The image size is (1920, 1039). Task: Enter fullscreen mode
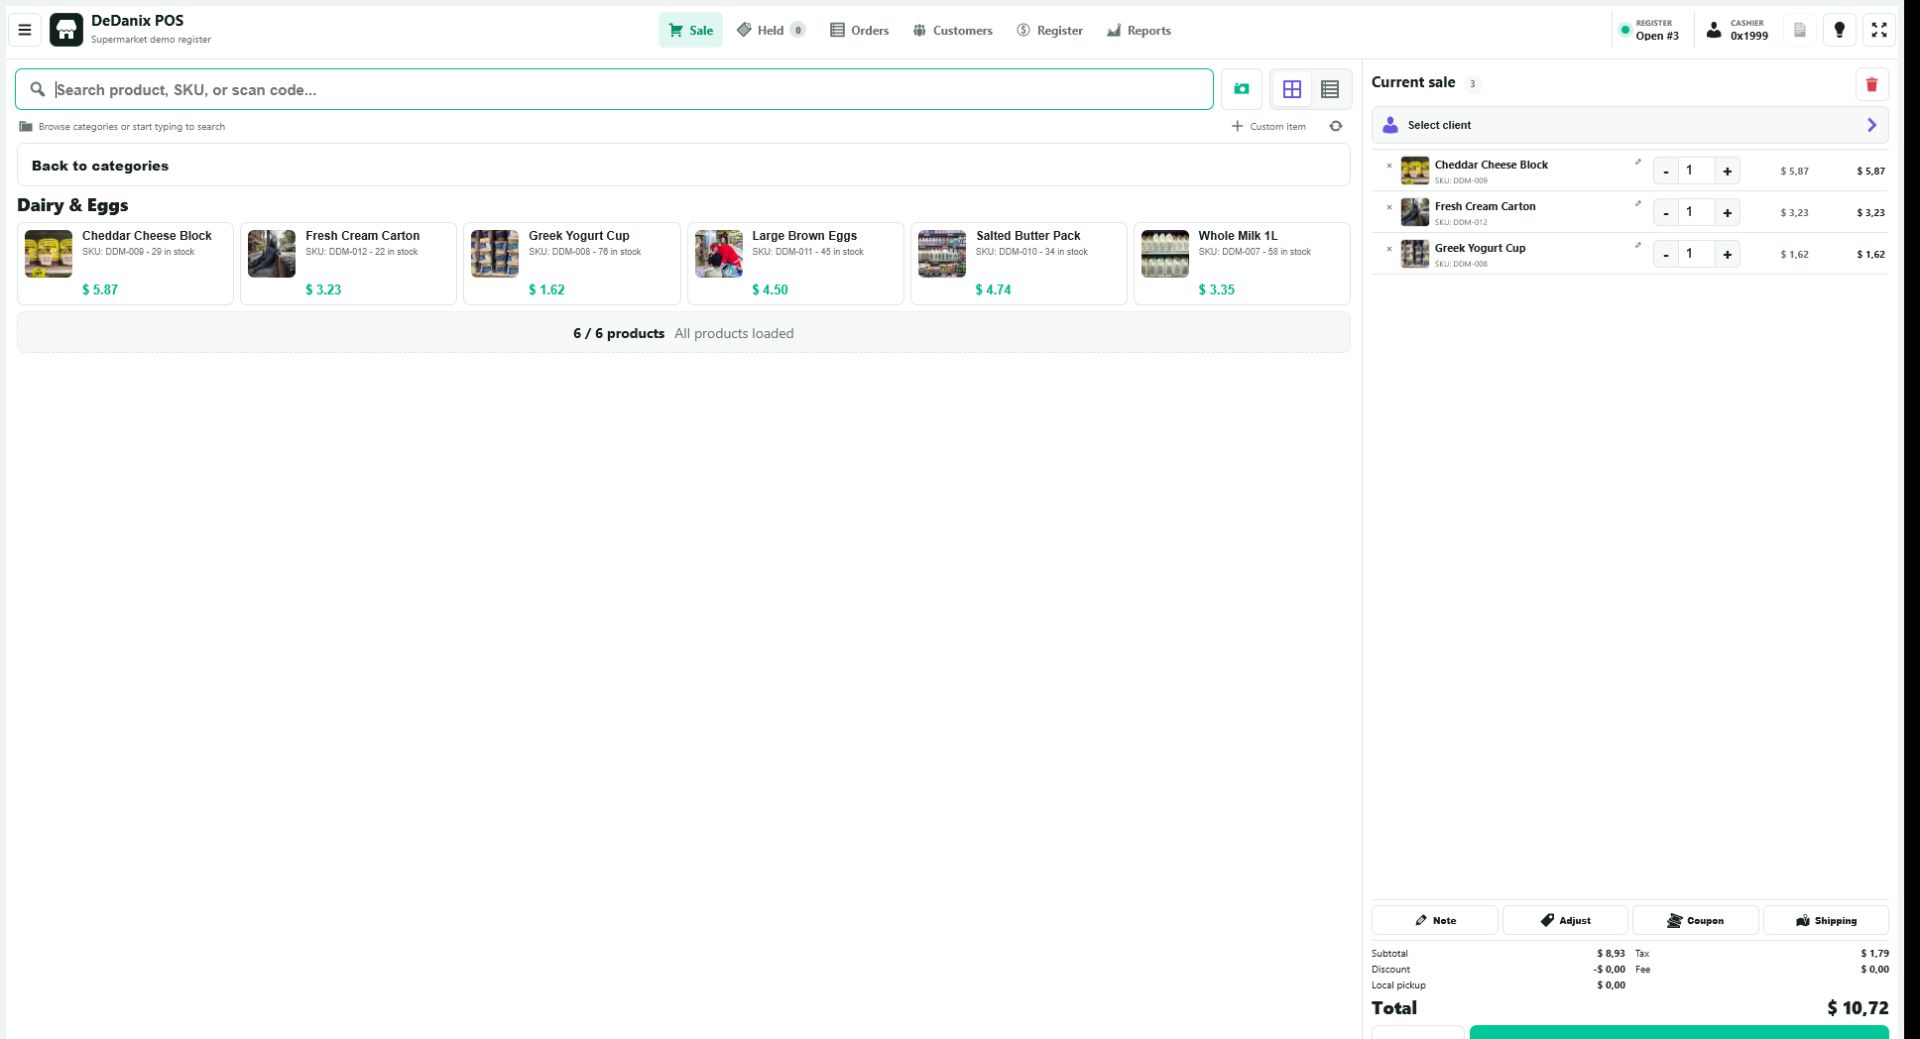(x=1879, y=30)
